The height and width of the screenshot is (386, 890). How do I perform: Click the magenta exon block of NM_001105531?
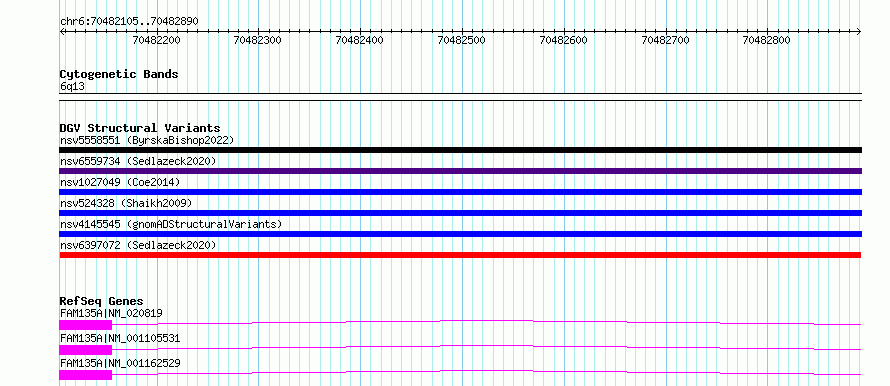coord(86,350)
